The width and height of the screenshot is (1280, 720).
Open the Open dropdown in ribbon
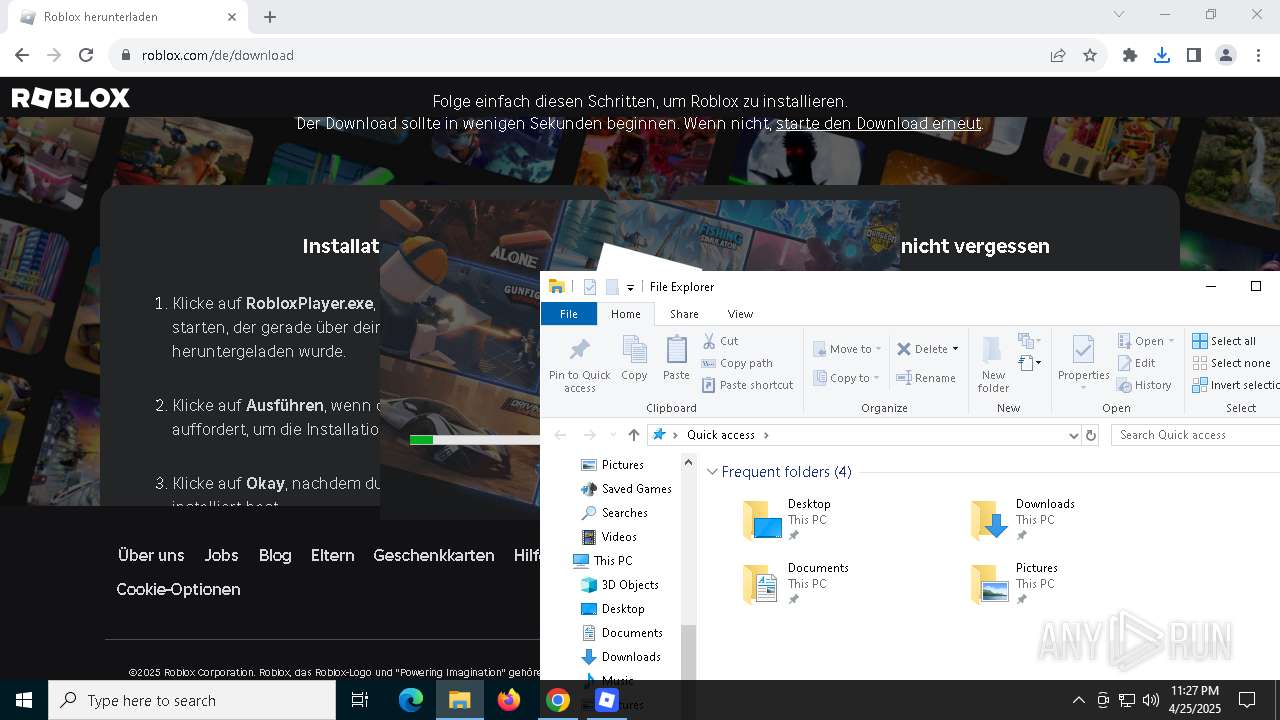tap(1146, 341)
